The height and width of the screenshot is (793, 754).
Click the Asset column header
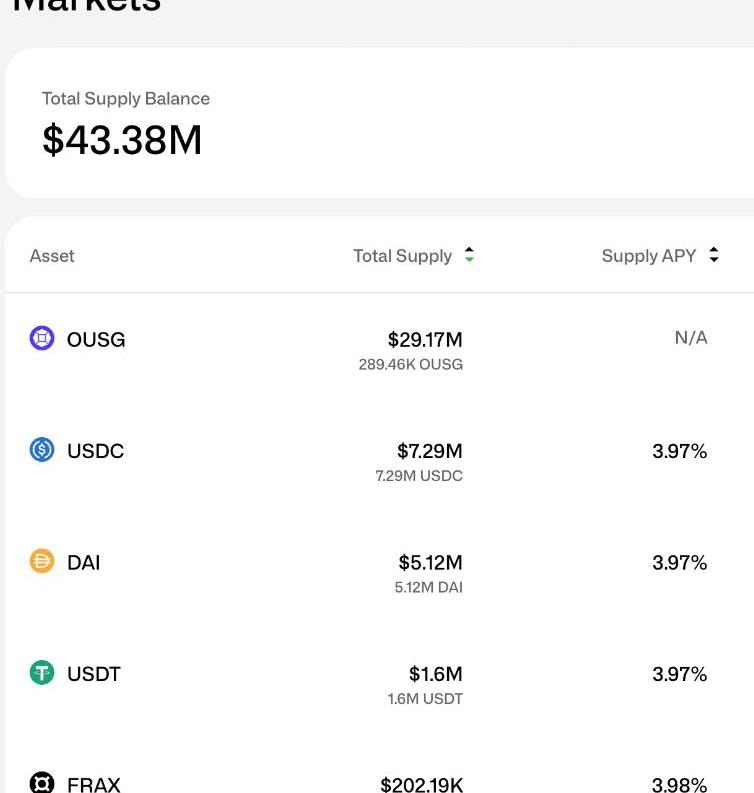[x=52, y=256]
